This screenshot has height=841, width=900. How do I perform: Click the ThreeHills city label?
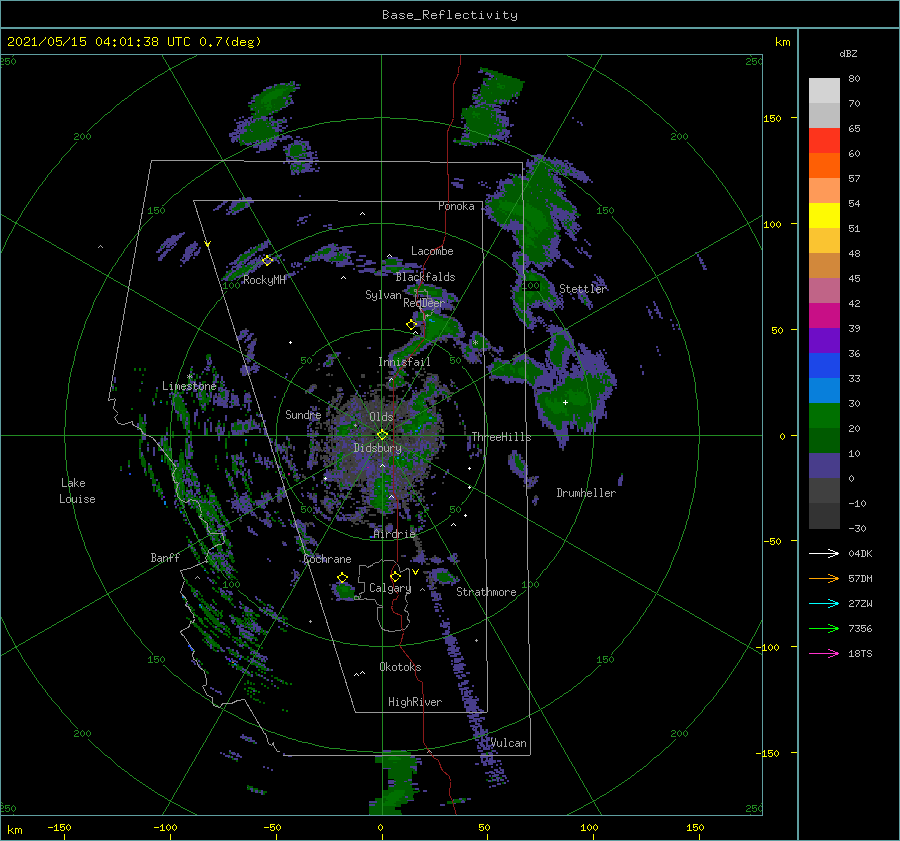point(501,437)
